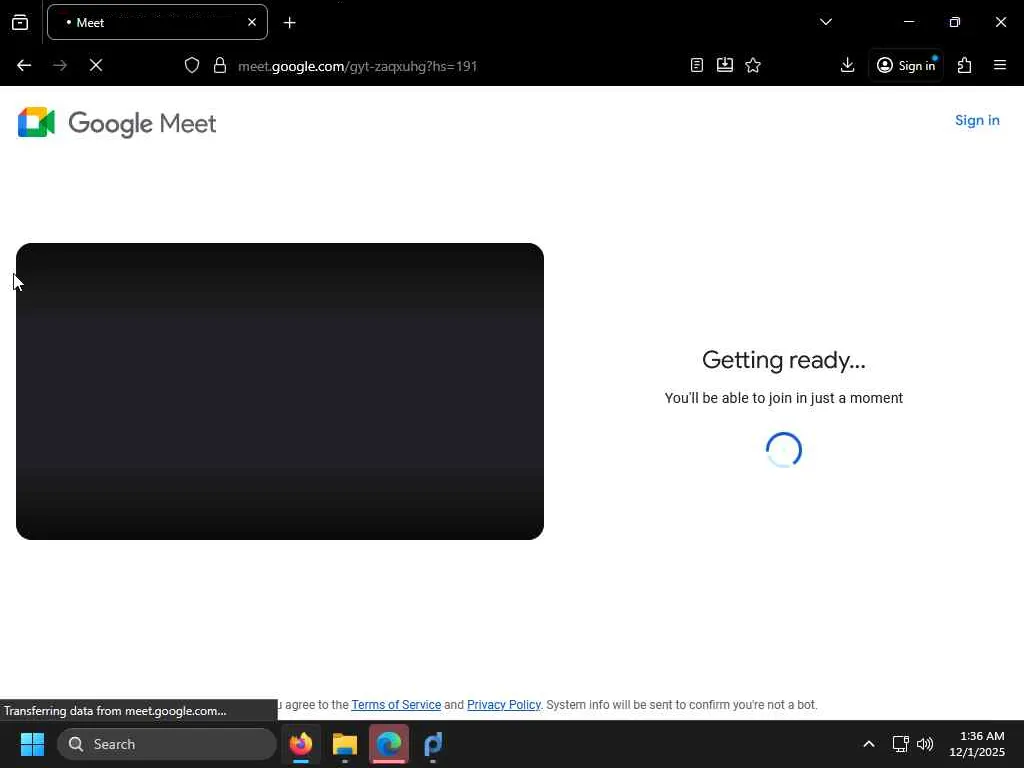Click the 'You'll be able to join' text

(784, 398)
